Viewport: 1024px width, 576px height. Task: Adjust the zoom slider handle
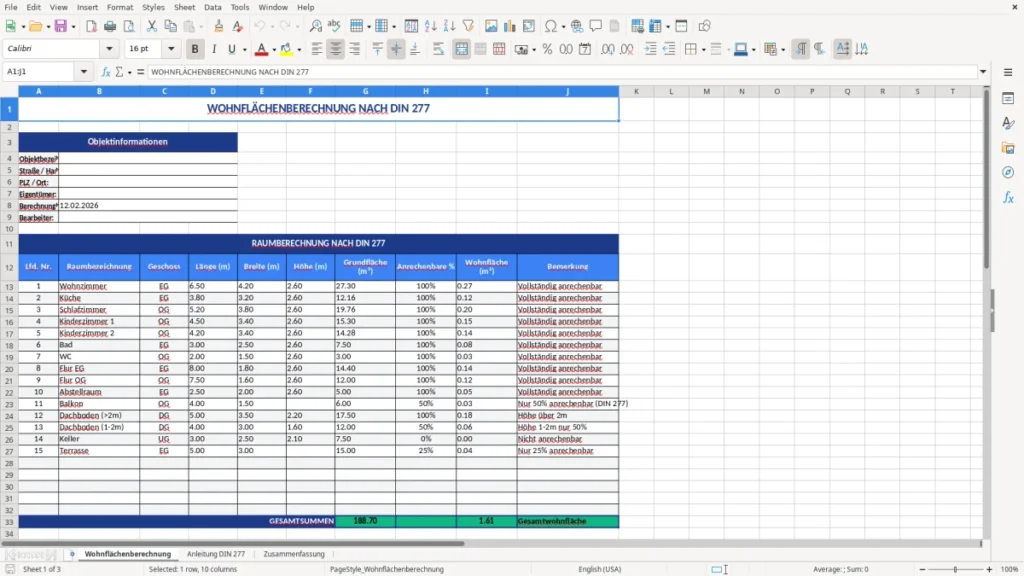click(955, 569)
